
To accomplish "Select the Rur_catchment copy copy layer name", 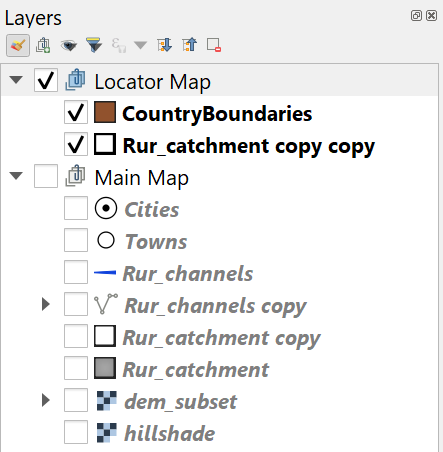I will [249, 146].
